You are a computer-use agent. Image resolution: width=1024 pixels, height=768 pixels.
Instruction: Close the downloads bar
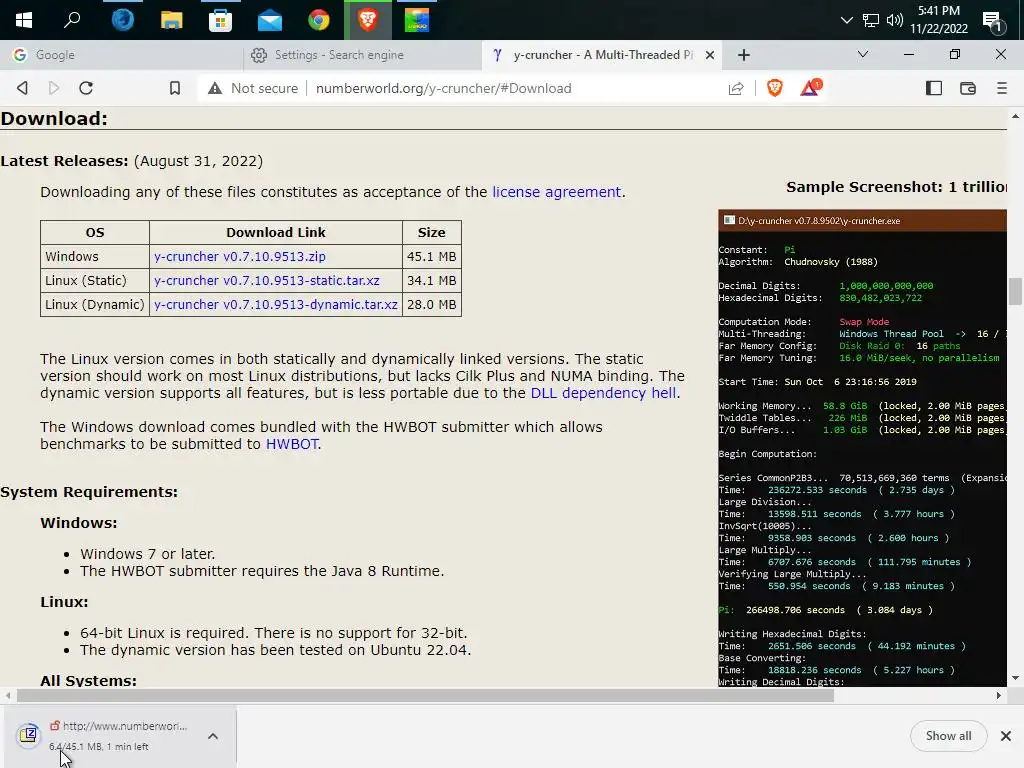click(1006, 736)
